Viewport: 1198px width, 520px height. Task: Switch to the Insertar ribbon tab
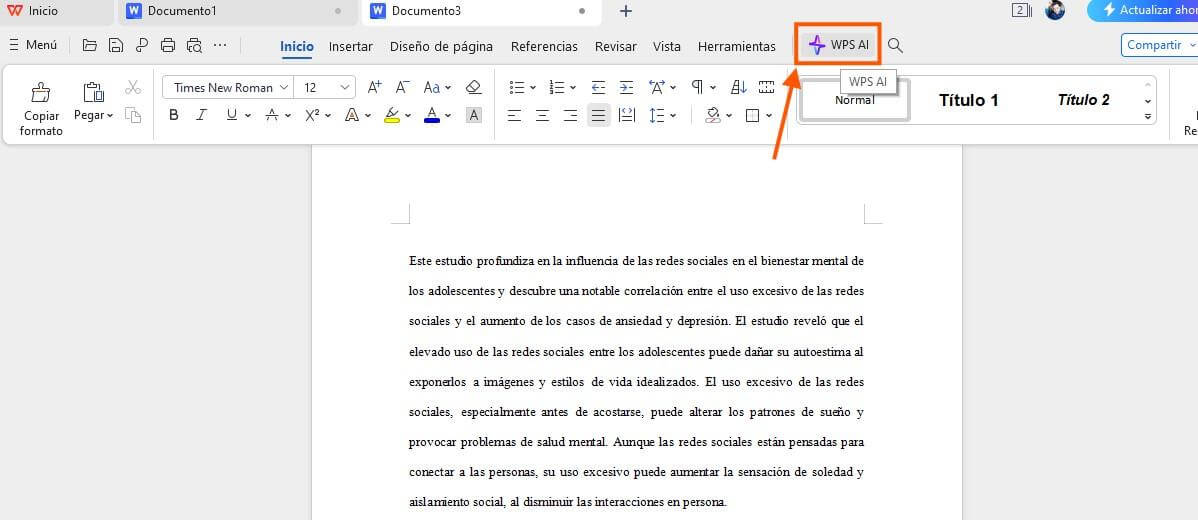coord(350,46)
